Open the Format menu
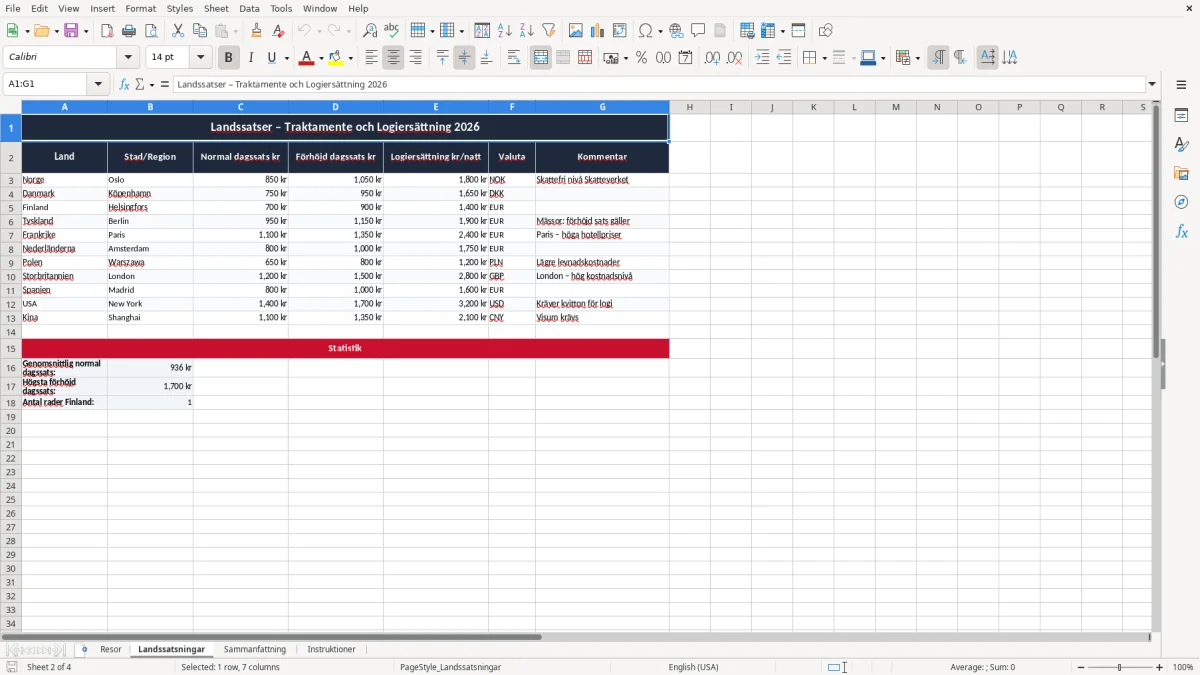The height and width of the screenshot is (675, 1200). click(141, 8)
